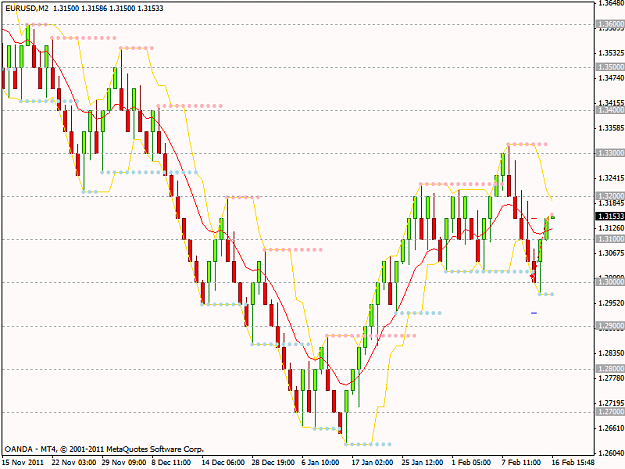The width and height of the screenshot is (625, 469).
Task: Click the 22 Nov 03:00 time label
Action: pyautogui.click(x=74, y=463)
